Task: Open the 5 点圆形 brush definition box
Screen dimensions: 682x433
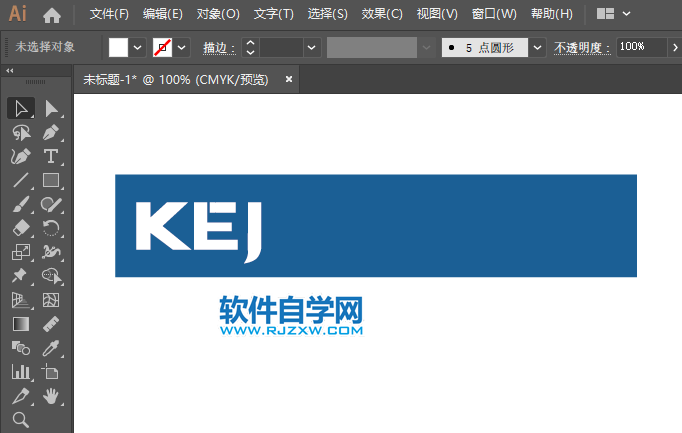Action: click(x=485, y=47)
